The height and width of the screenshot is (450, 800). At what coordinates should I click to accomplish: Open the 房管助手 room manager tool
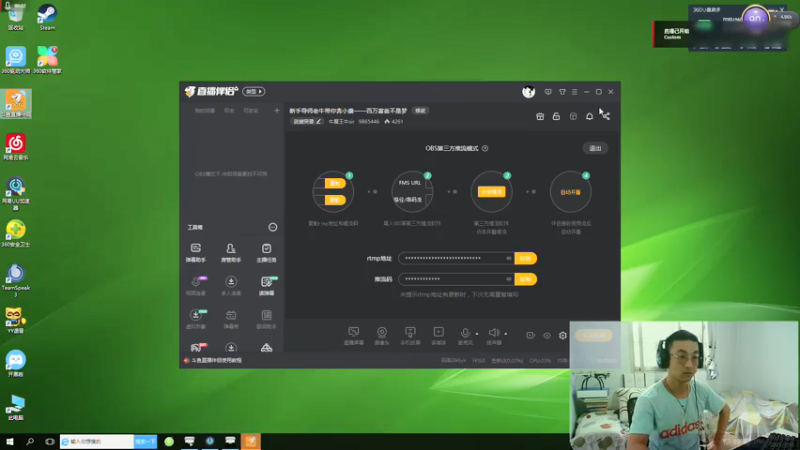click(231, 253)
